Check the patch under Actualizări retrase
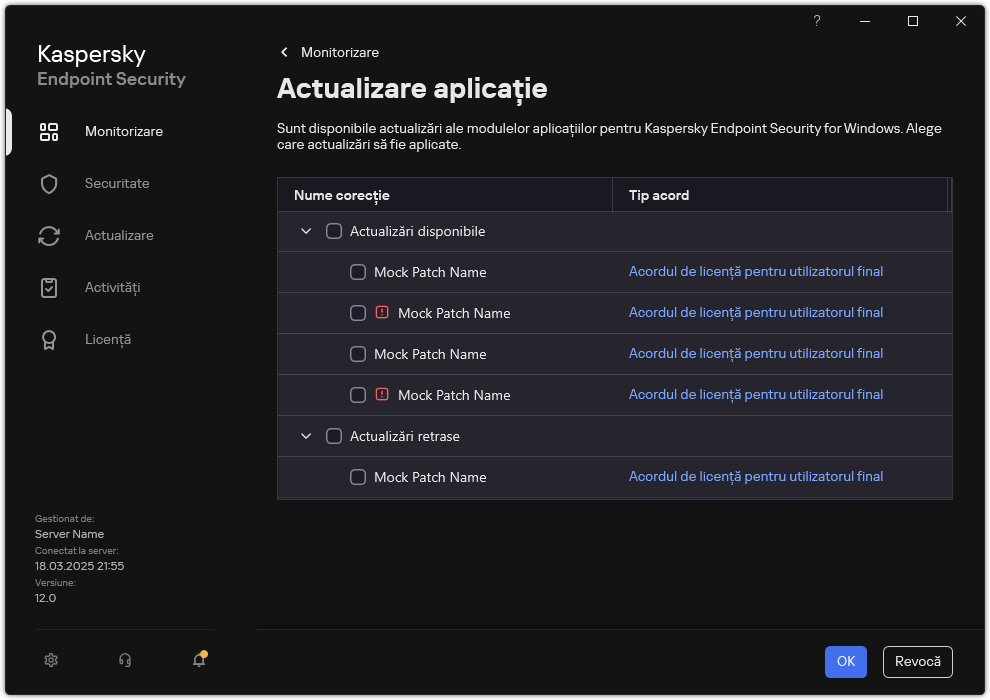The width and height of the screenshot is (990, 700). (358, 477)
